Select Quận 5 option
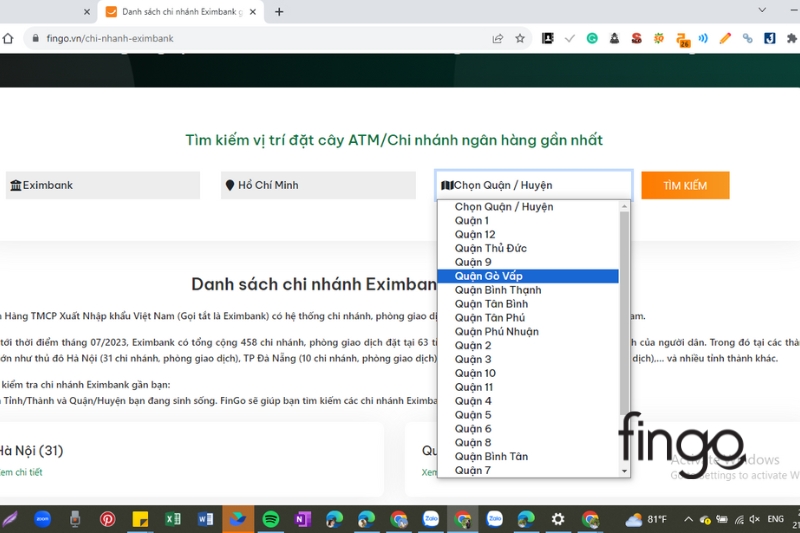 point(528,415)
